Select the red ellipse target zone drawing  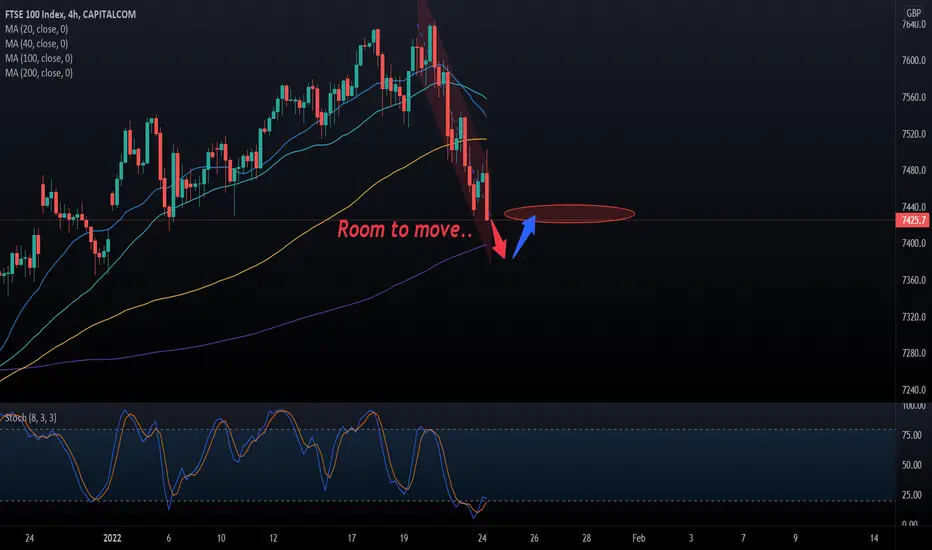(x=569, y=213)
